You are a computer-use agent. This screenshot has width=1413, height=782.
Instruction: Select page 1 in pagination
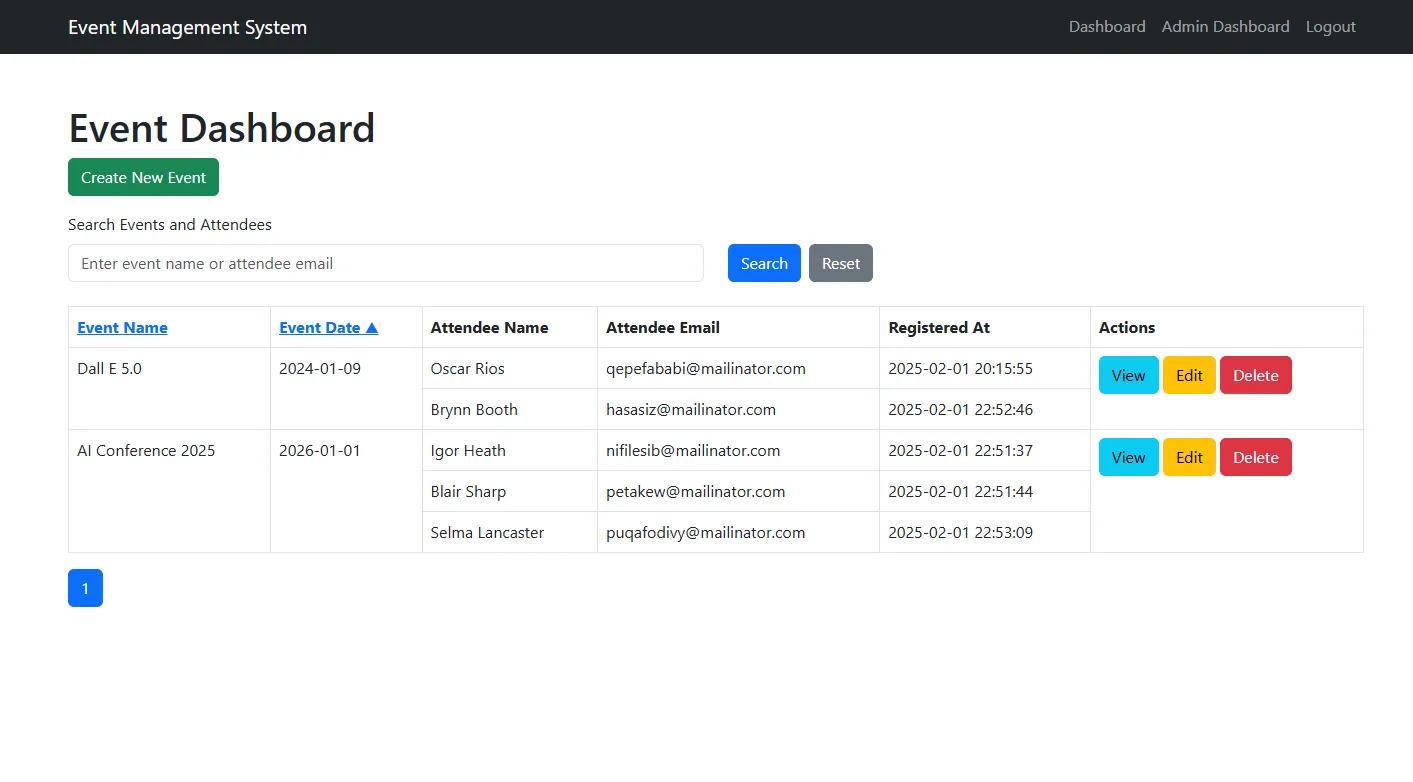point(85,588)
